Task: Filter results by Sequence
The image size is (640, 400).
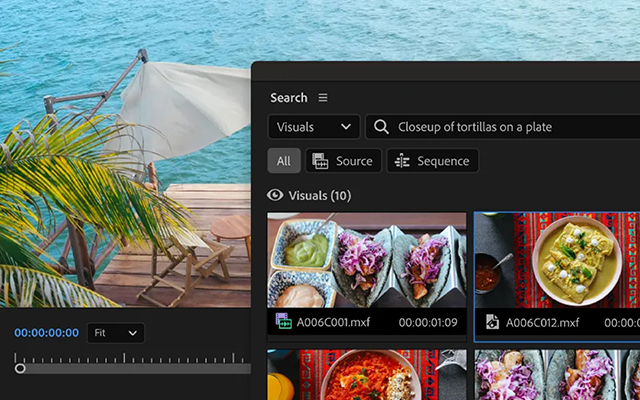Action: [x=432, y=161]
